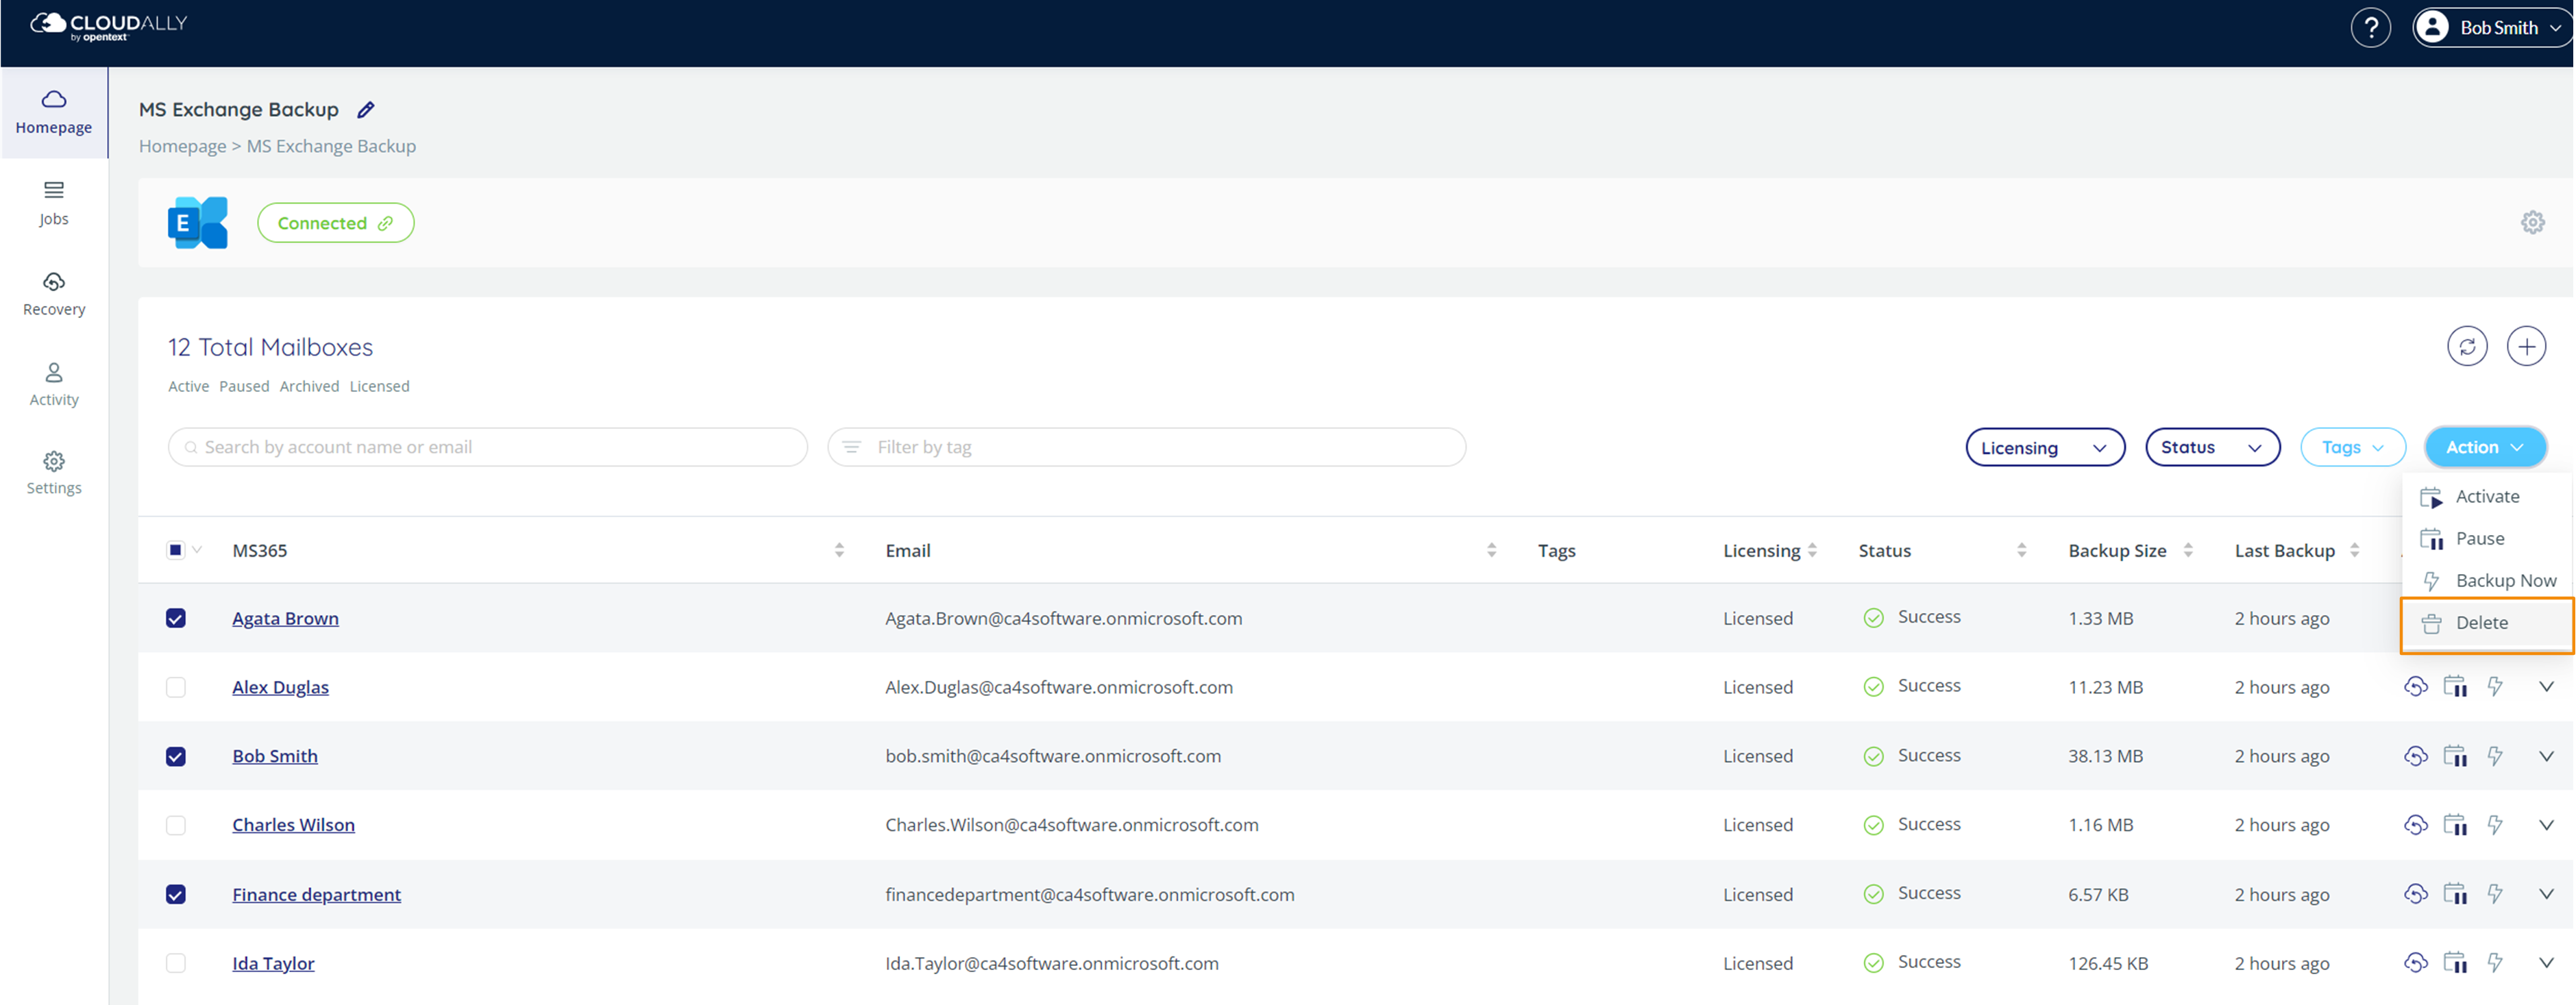Go to Homepage breadcrumb link
Viewport: 2576px width, 1005px height.
182,146
